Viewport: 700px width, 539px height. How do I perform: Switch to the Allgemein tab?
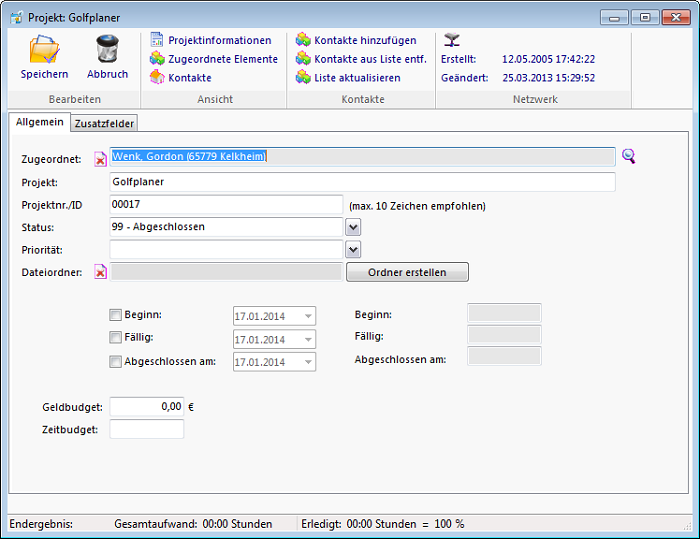[x=39, y=122]
